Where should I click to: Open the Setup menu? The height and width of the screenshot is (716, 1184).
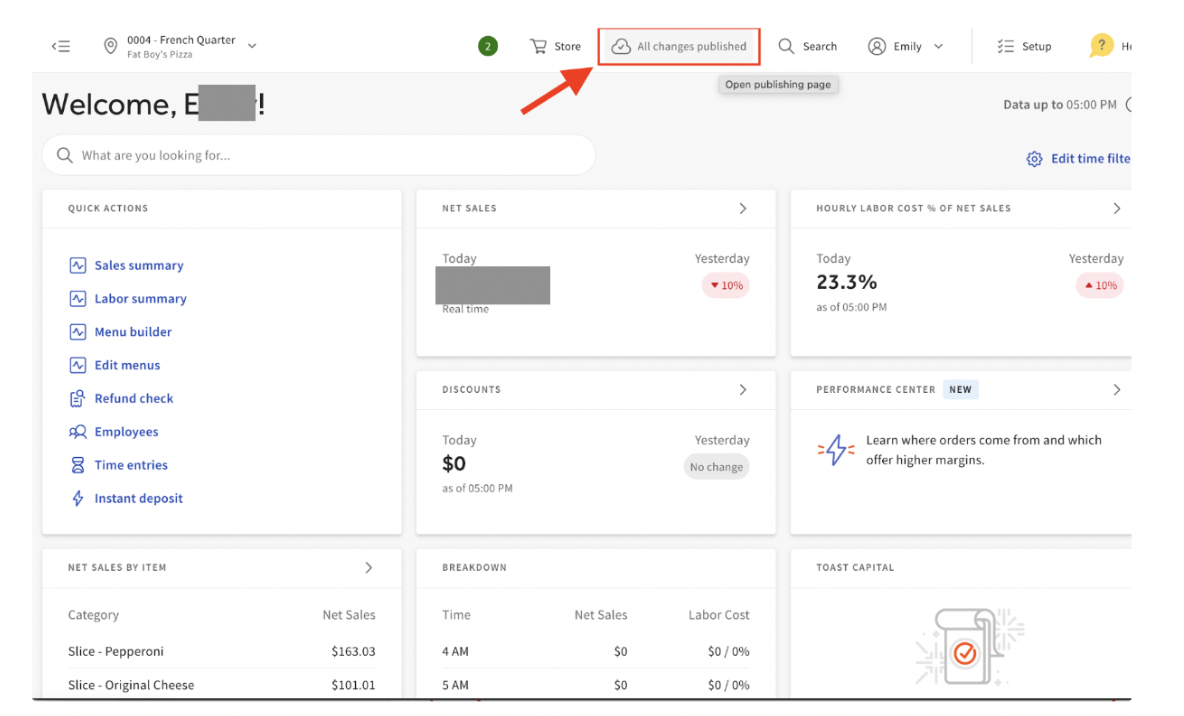point(1024,46)
